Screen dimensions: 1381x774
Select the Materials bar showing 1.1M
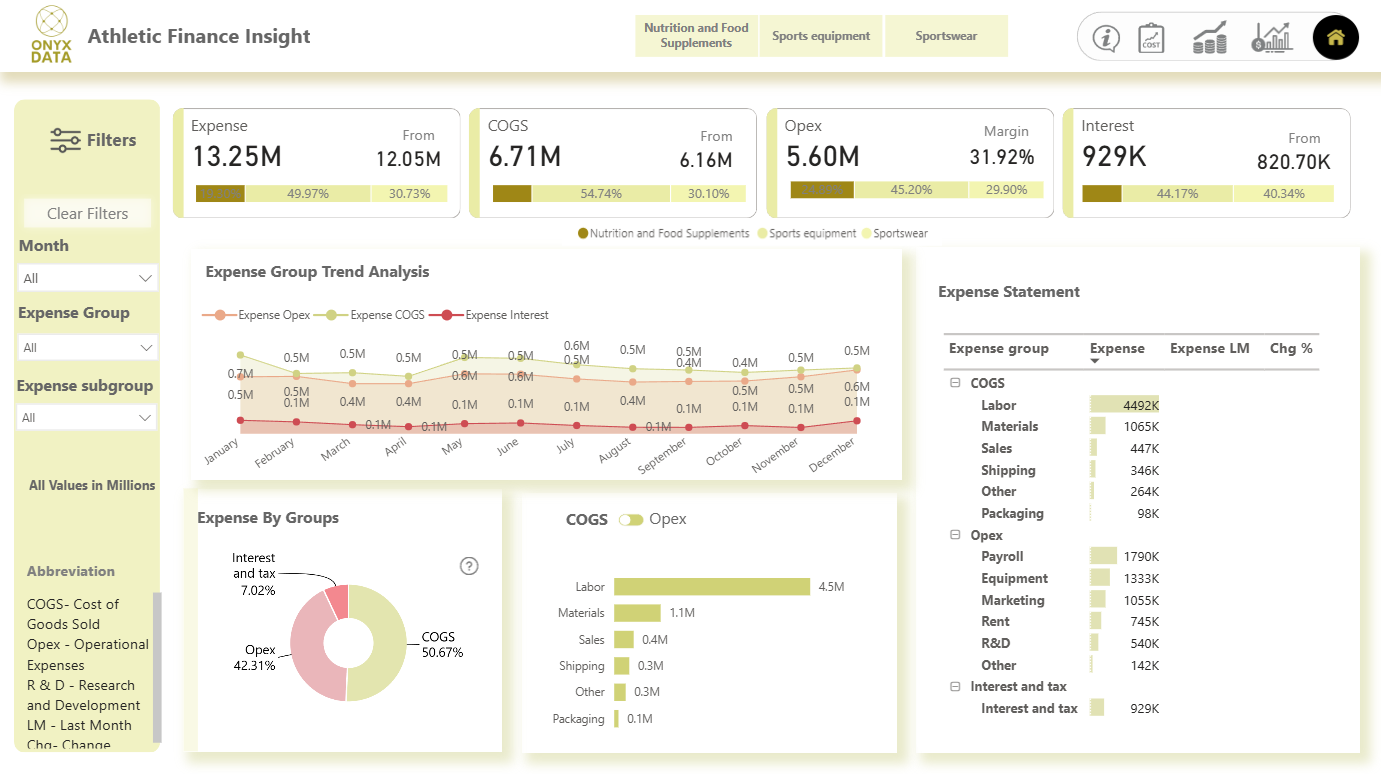(x=637, y=613)
